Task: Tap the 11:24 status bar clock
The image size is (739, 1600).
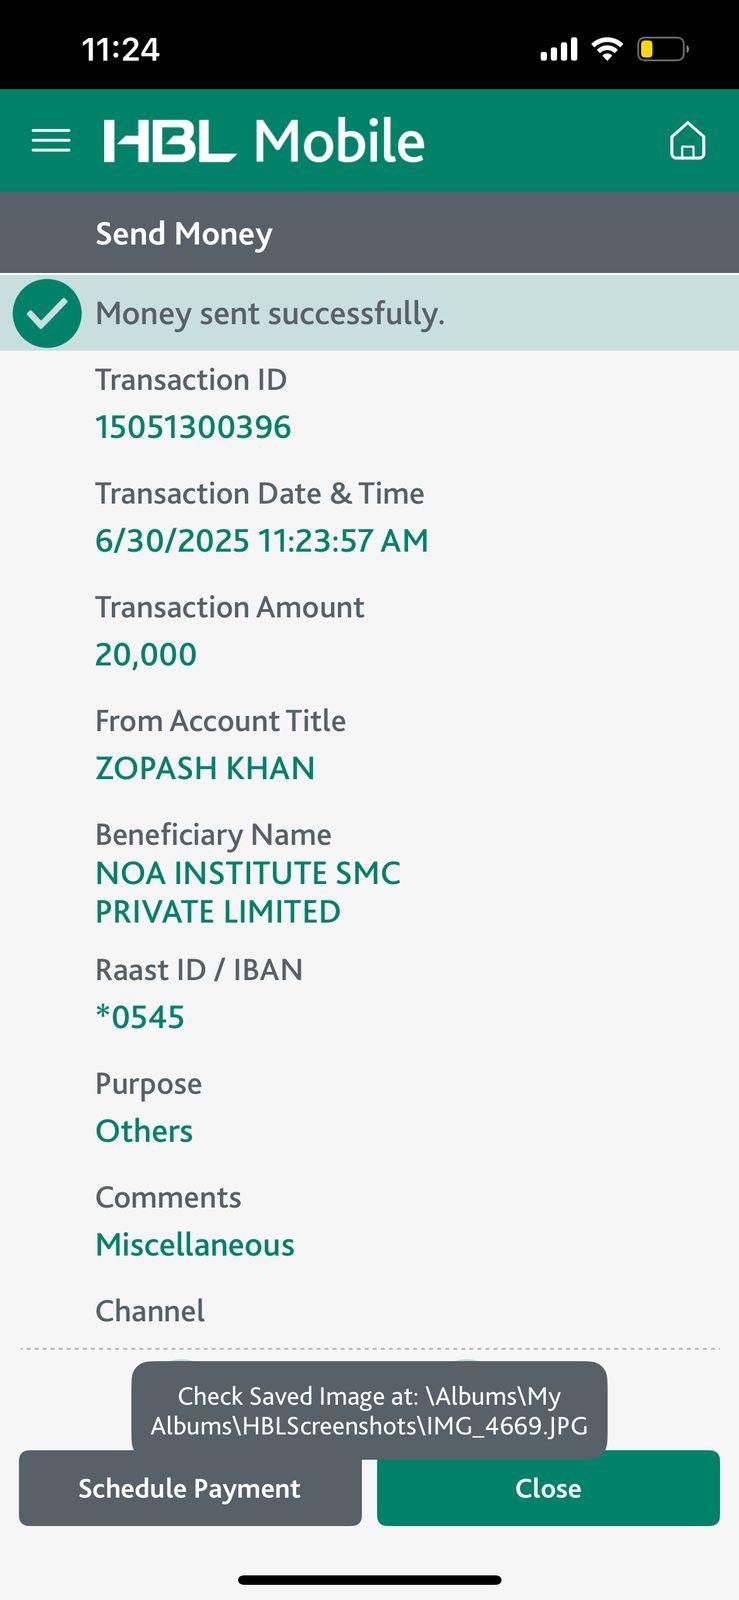Action: click(120, 49)
